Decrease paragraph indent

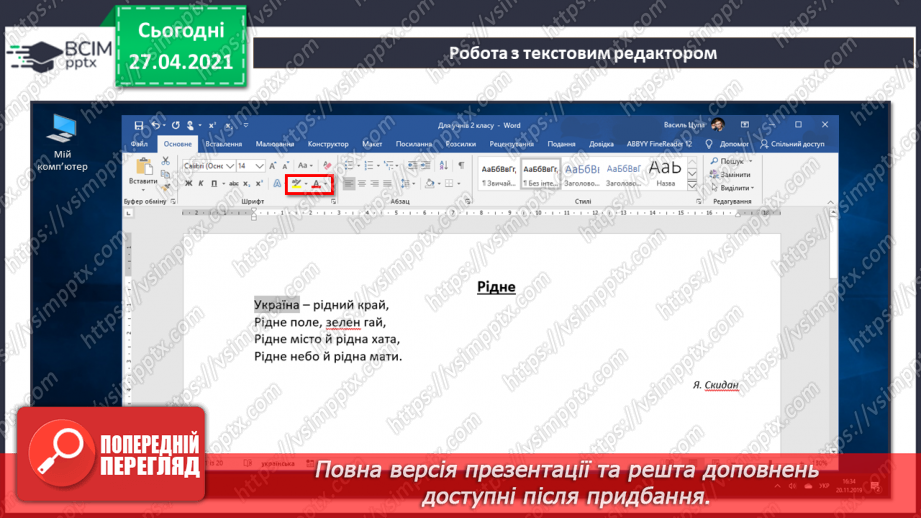(412, 166)
